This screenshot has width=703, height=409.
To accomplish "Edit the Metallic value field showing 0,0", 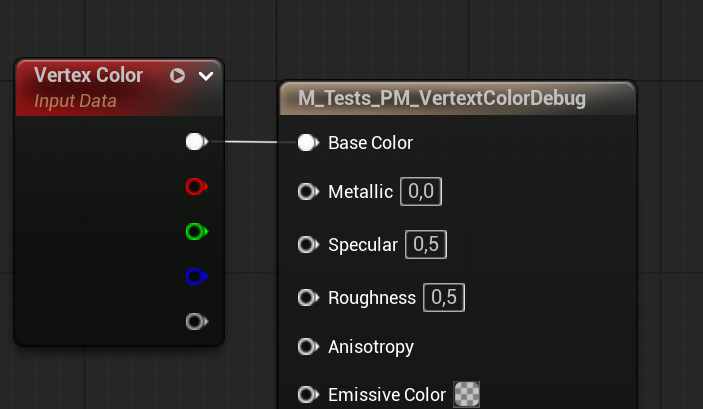I will (x=421, y=191).
